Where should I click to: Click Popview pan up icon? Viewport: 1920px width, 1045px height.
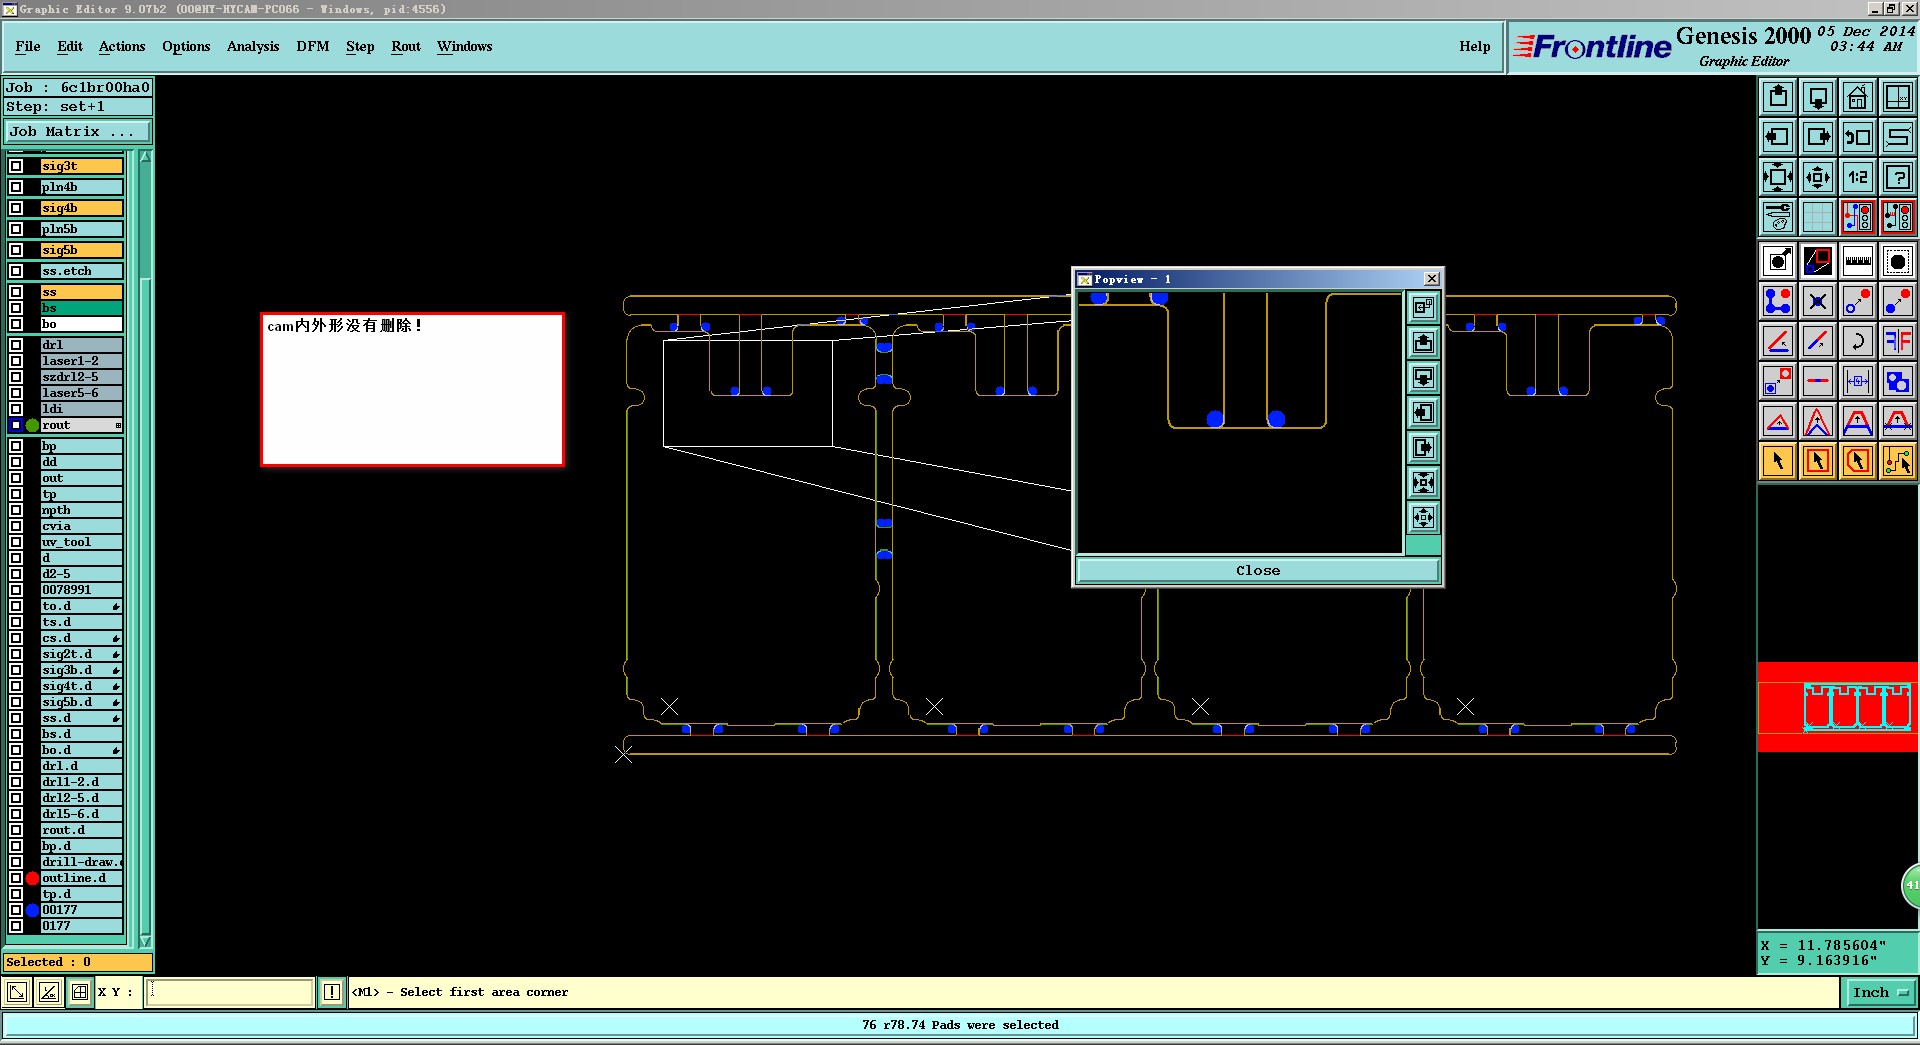[1423, 342]
